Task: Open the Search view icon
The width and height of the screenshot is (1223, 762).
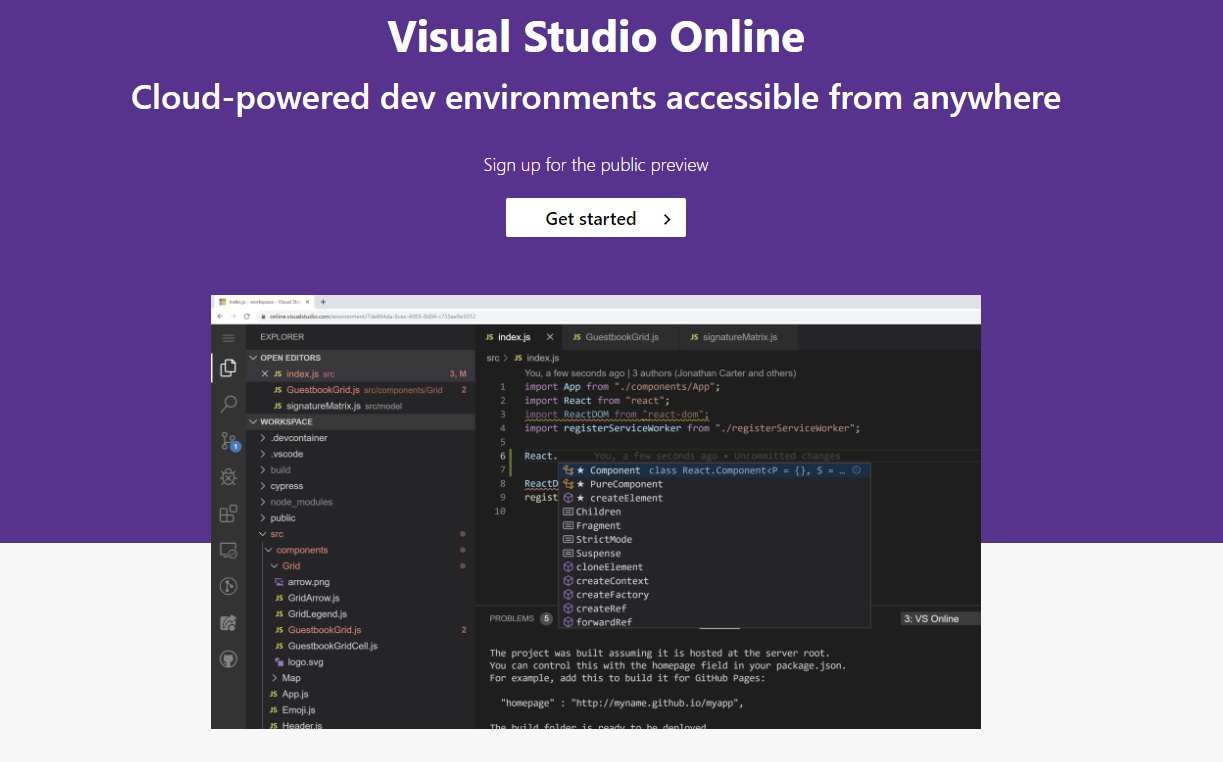Action: click(x=228, y=403)
